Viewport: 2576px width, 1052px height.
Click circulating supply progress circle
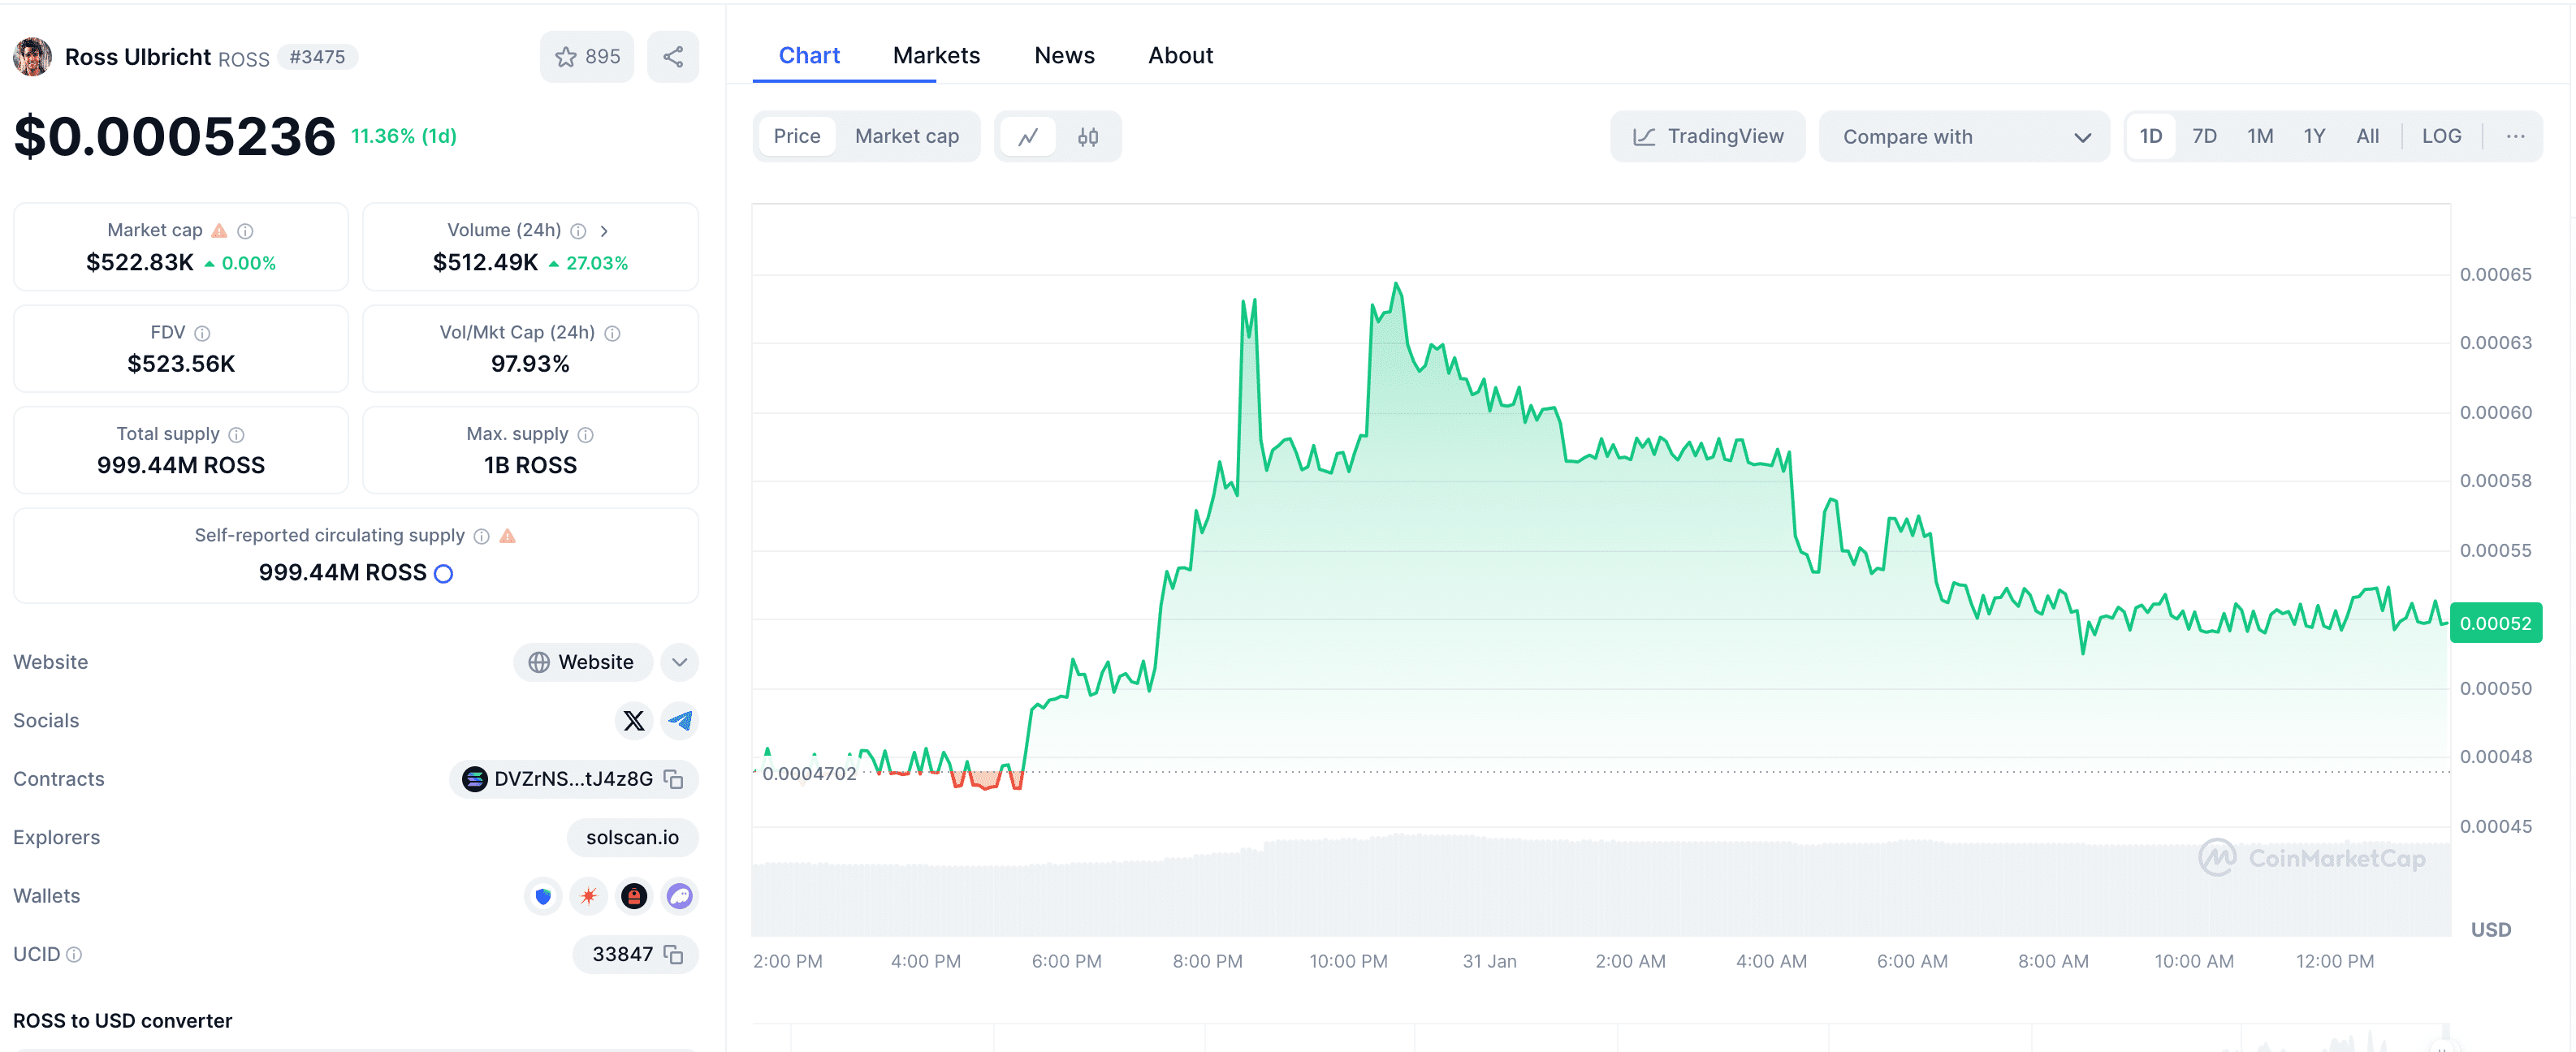(444, 574)
